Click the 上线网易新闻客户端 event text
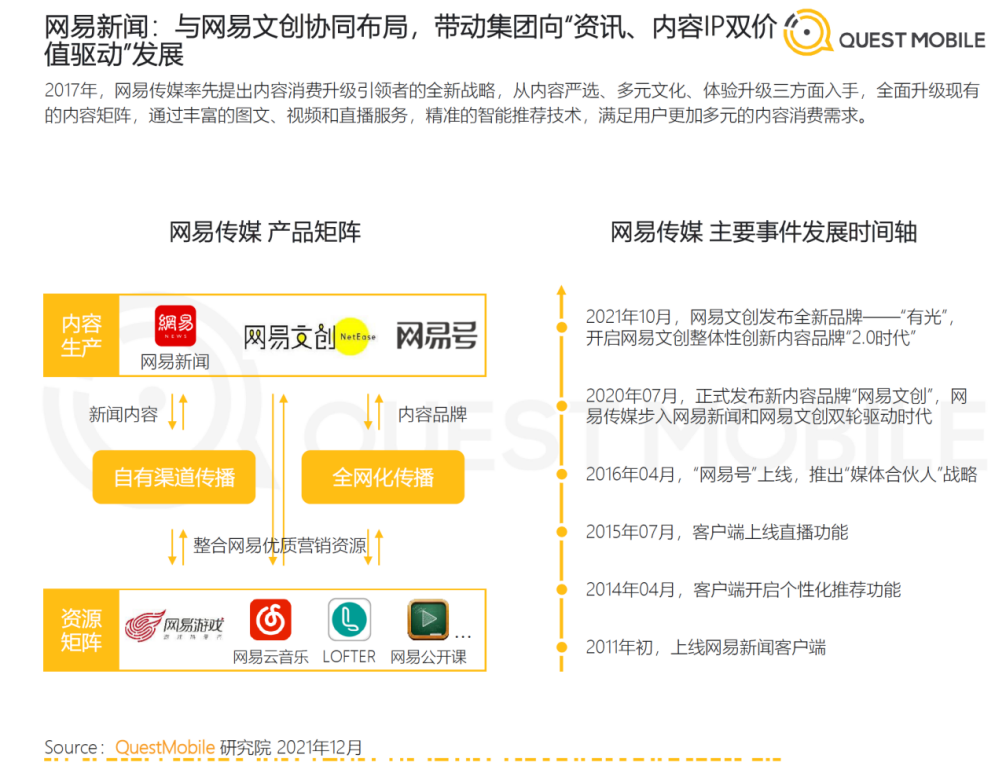Screen dimensions: 995x766 749,647
